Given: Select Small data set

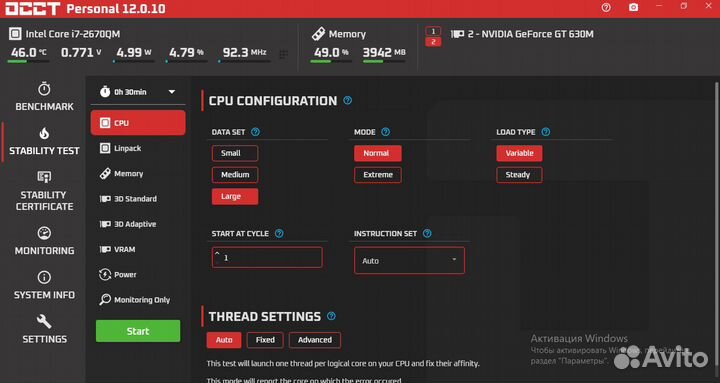Looking at the screenshot, I should point(235,153).
